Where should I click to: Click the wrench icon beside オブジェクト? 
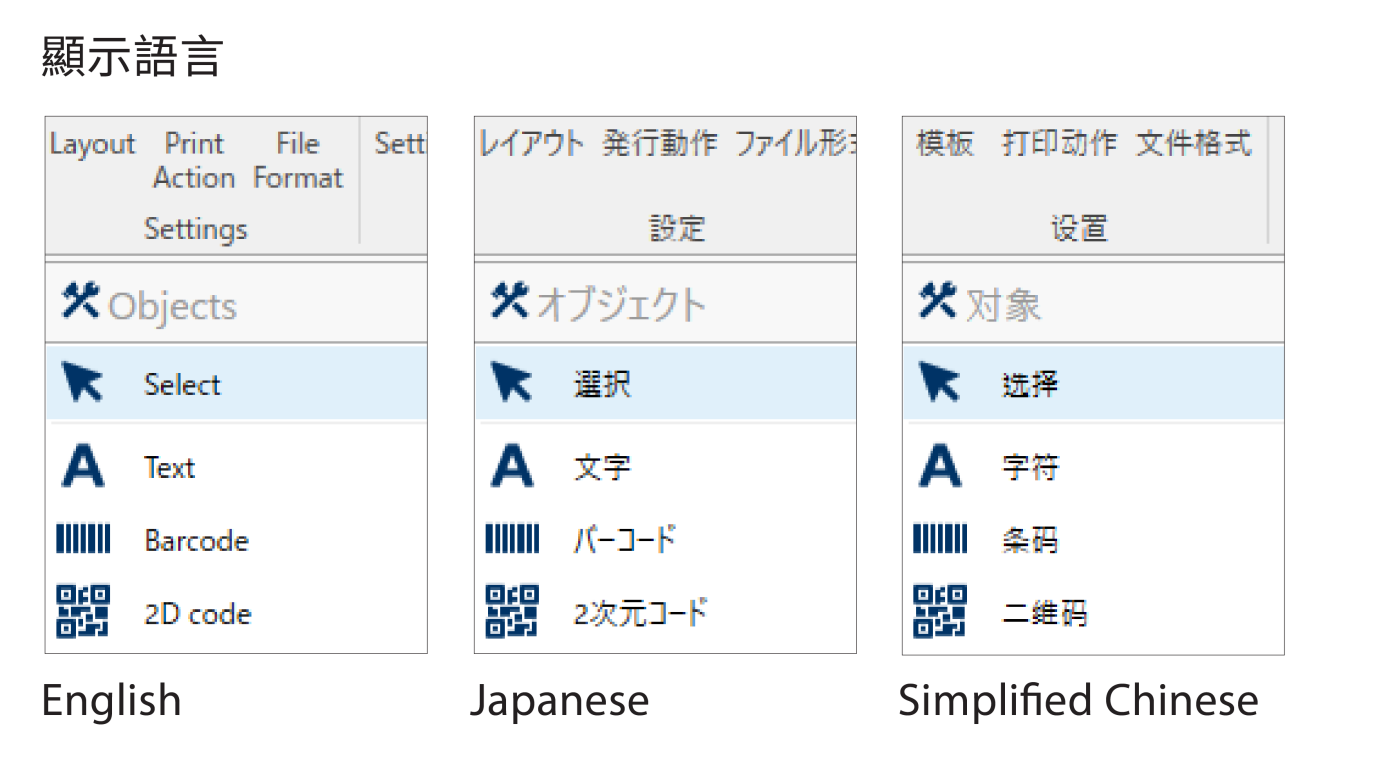[x=509, y=301]
